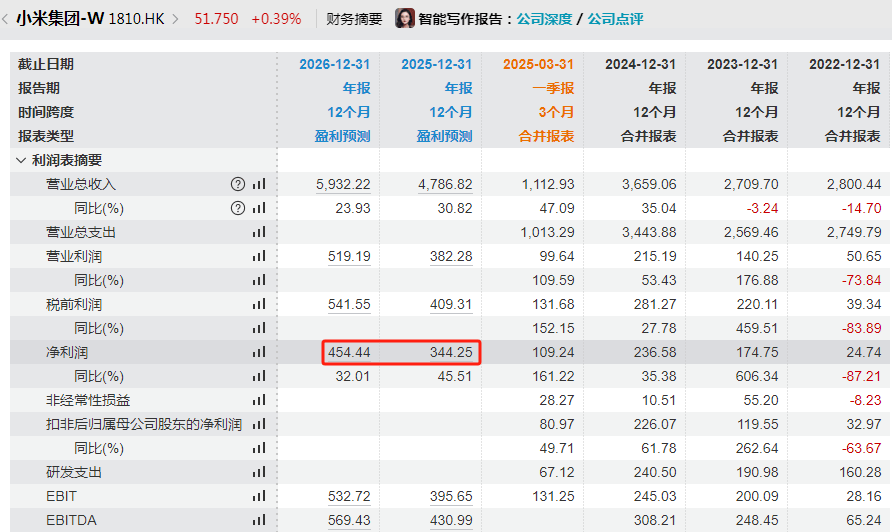Viewport: 892px width, 532px height.
Task: Click 2026 forecast EBIT 532.72
Action: [349, 496]
